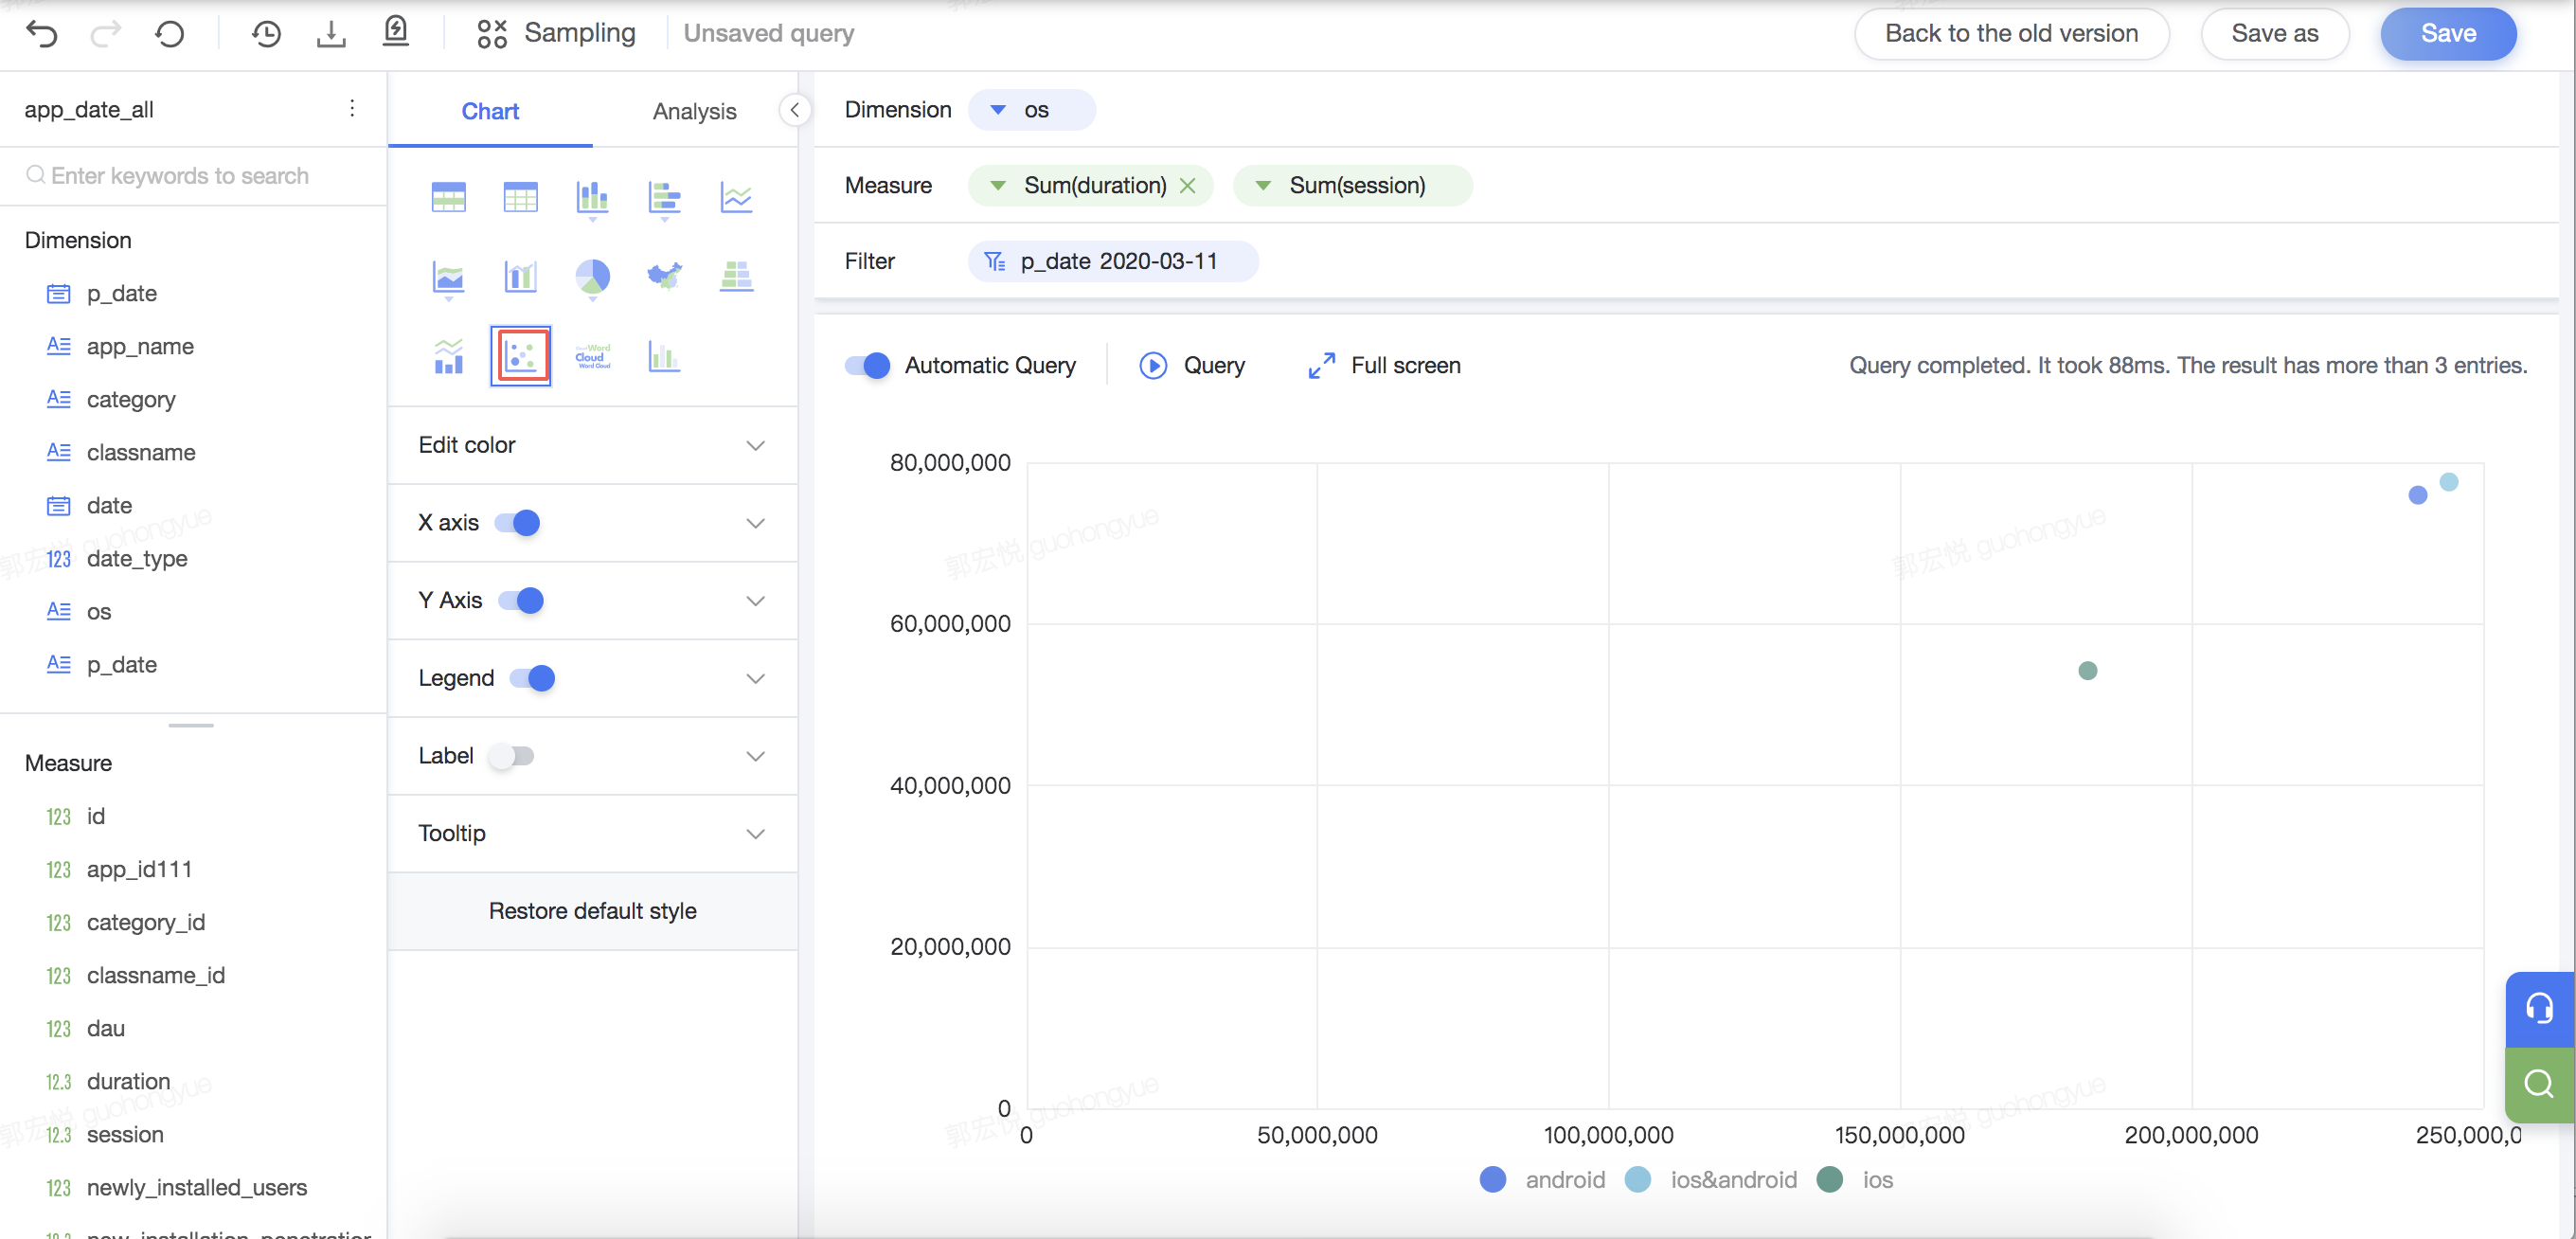The image size is (2576, 1239).
Task: Select the China map chart type
Action: (x=664, y=277)
